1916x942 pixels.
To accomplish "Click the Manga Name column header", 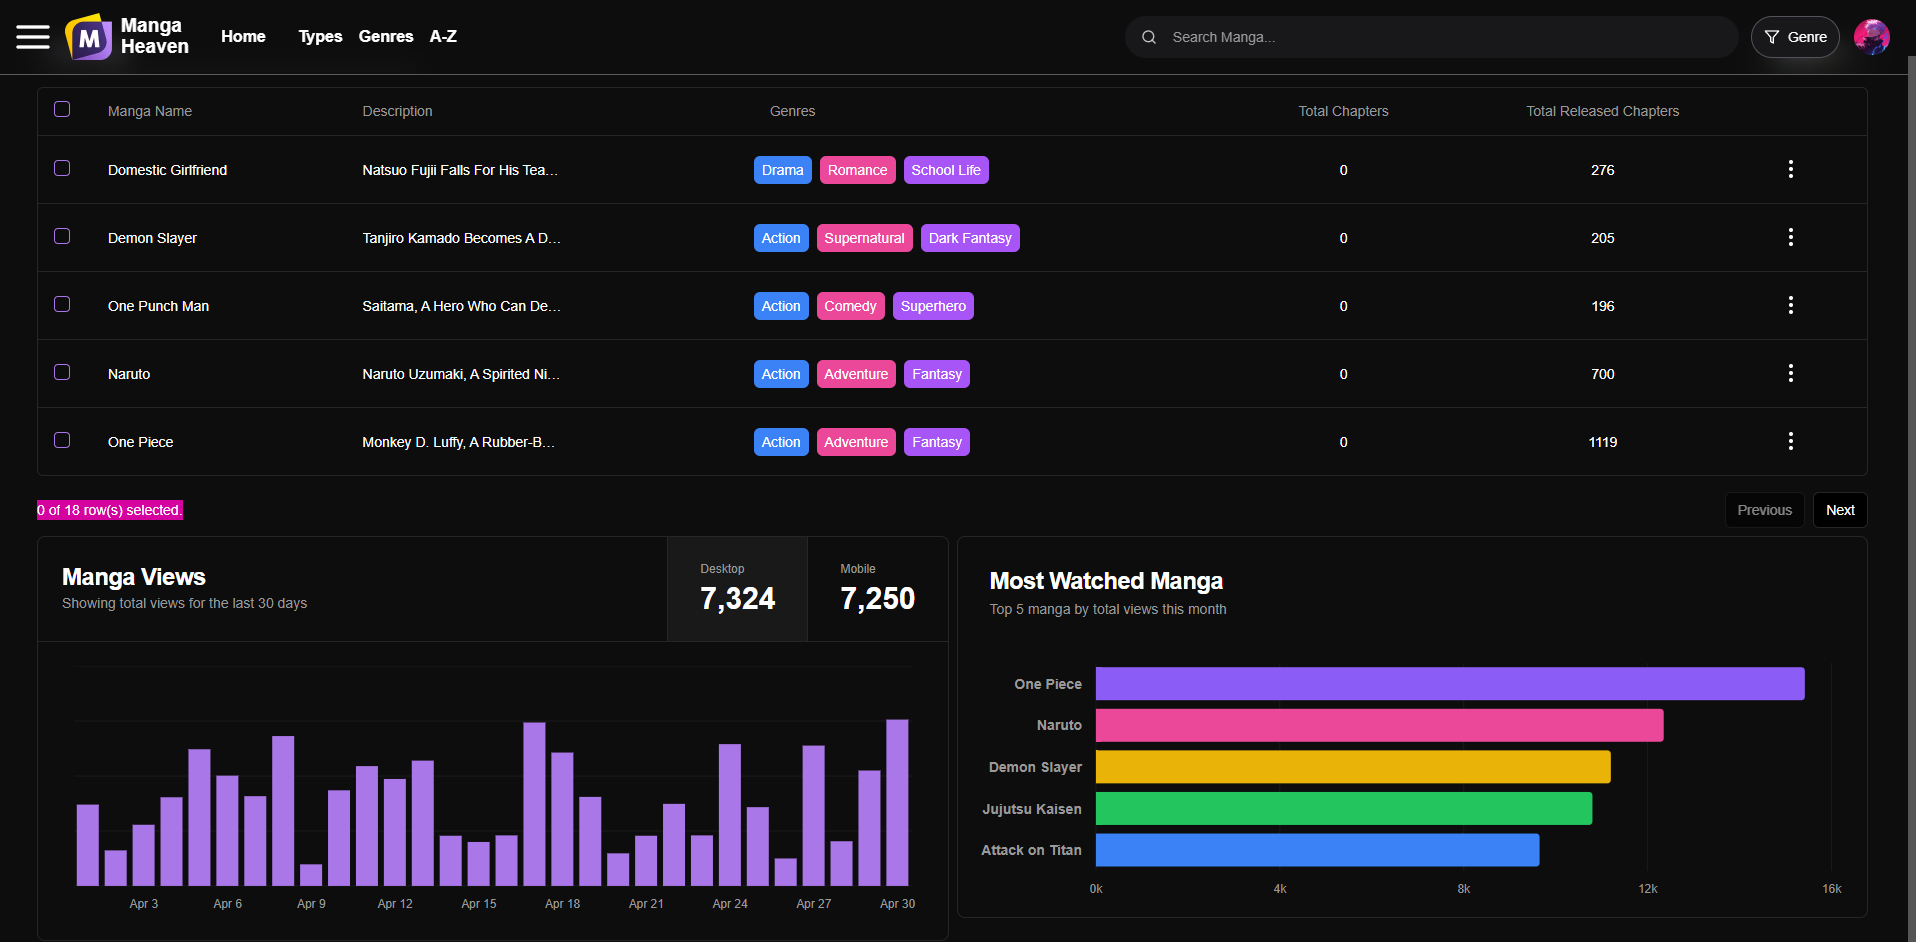I will click(x=150, y=111).
